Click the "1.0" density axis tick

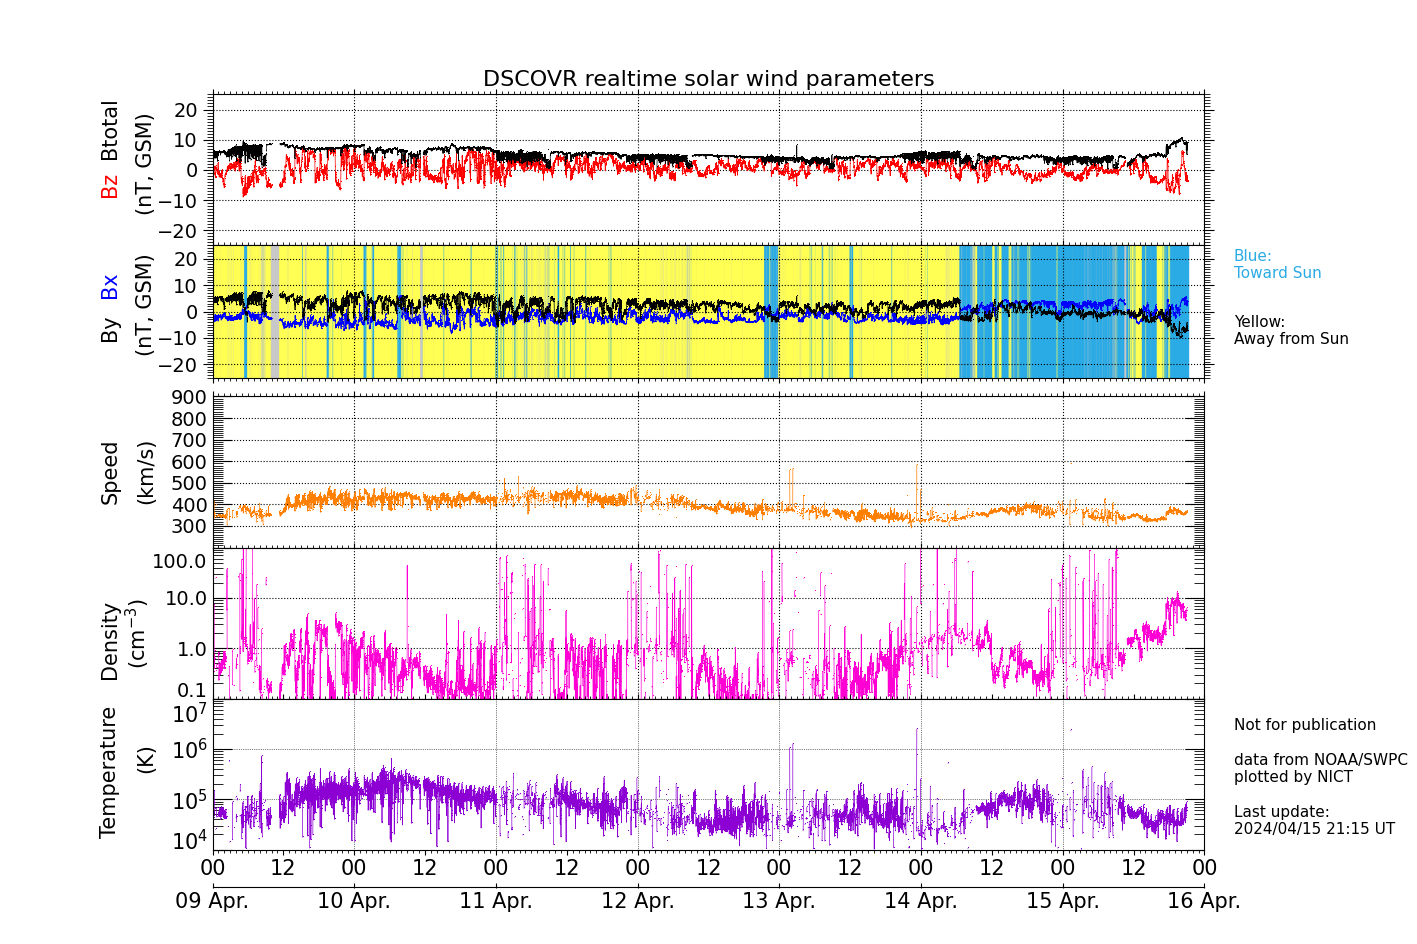[x=191, y=650]
